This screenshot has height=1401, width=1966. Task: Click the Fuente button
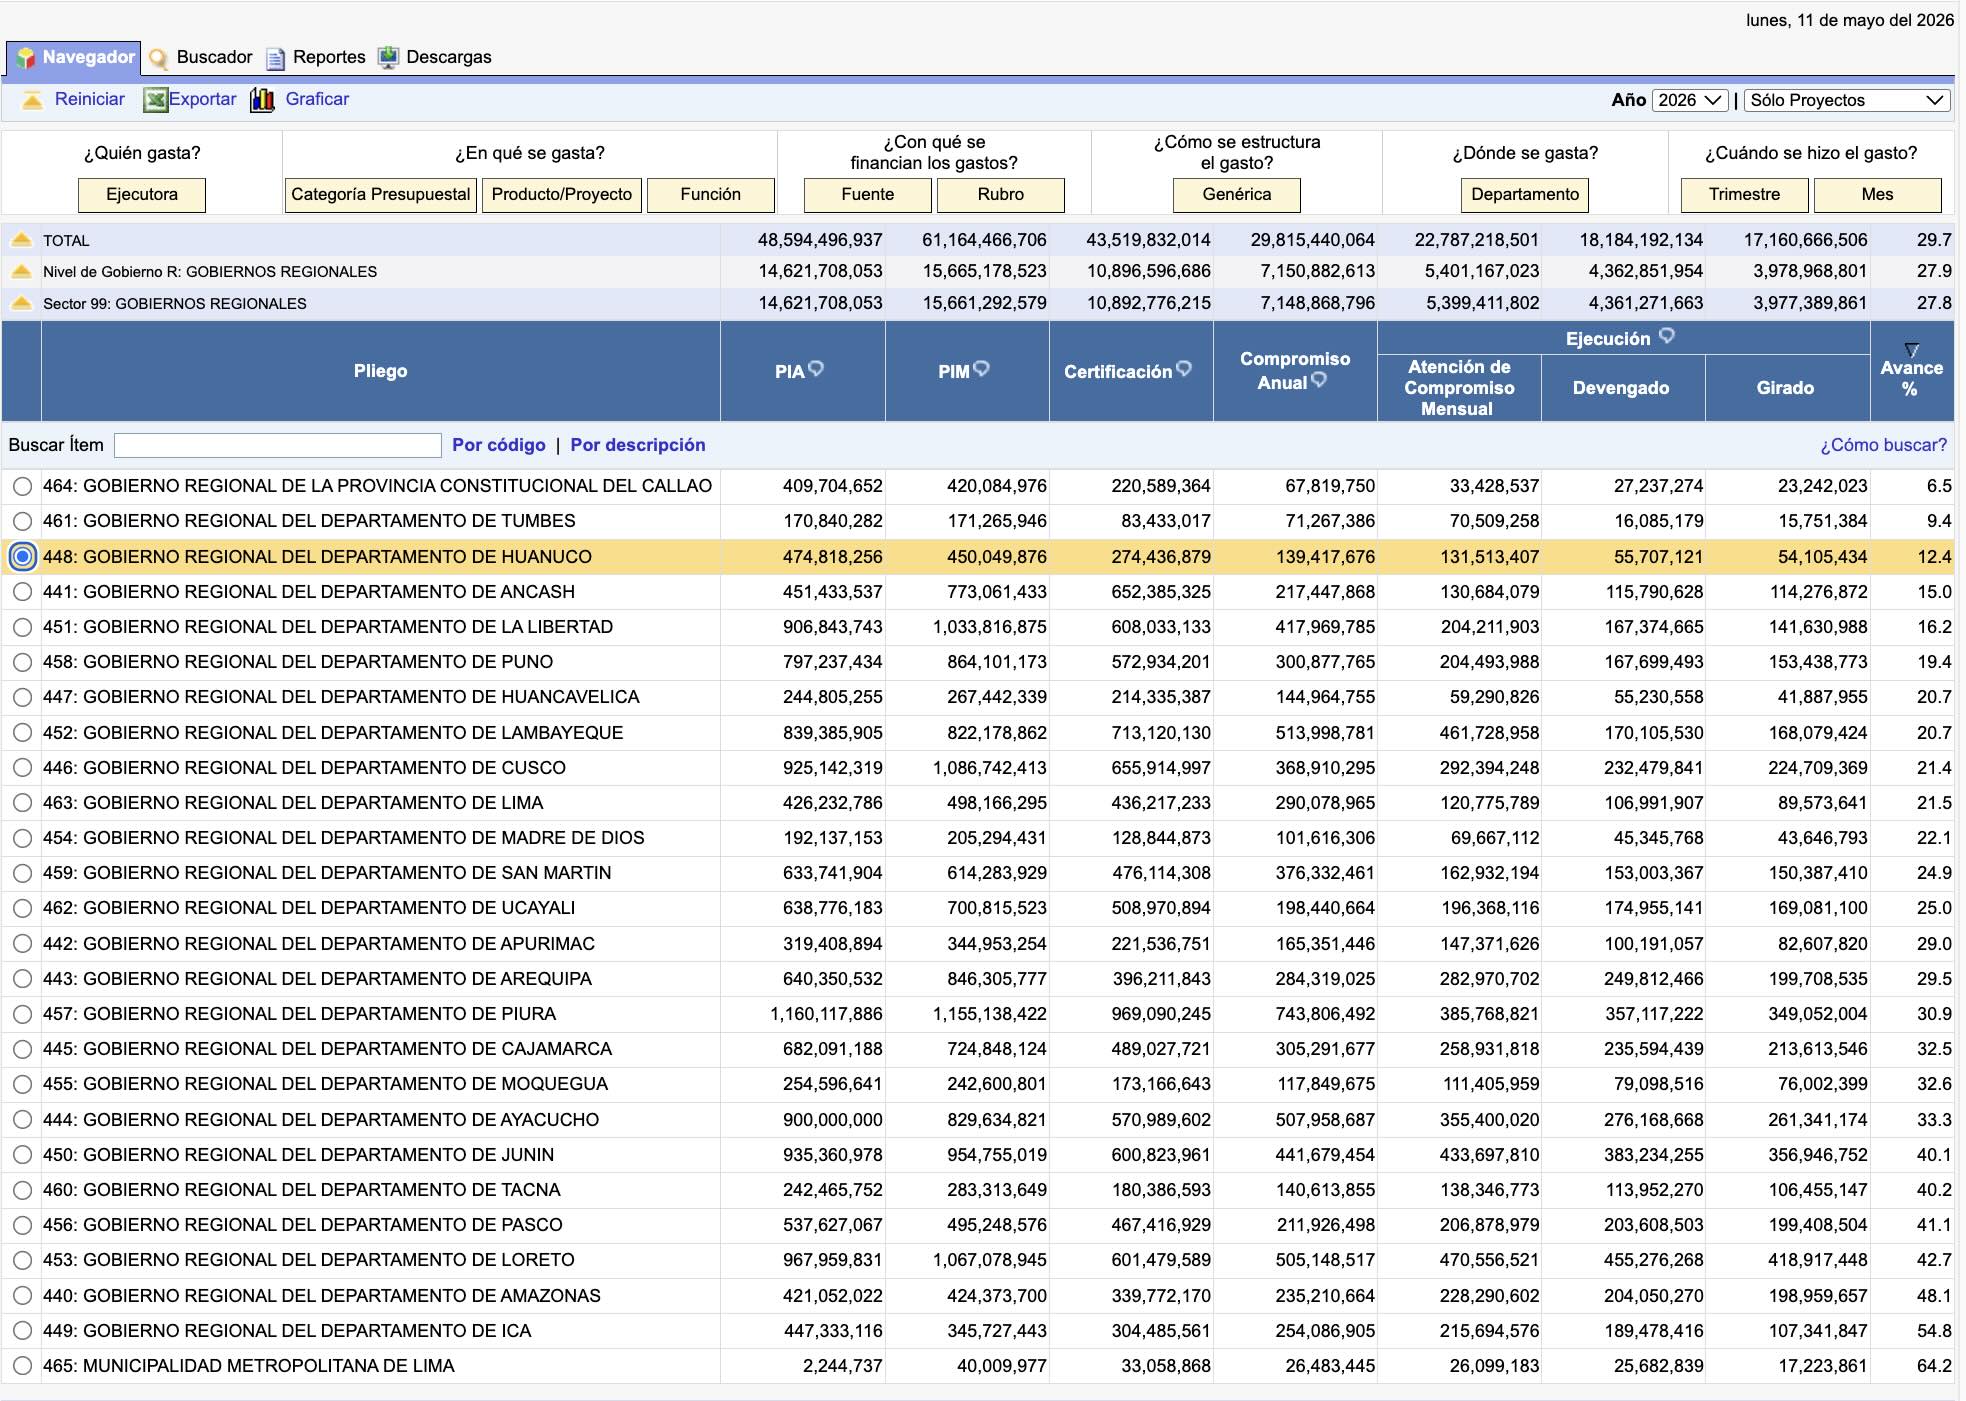coord(868,195)
